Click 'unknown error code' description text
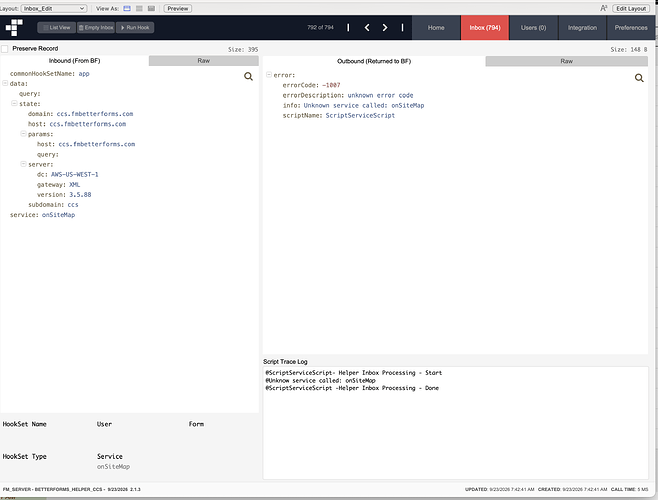This screenshot has width=658, height=500. tap(380, 95)
